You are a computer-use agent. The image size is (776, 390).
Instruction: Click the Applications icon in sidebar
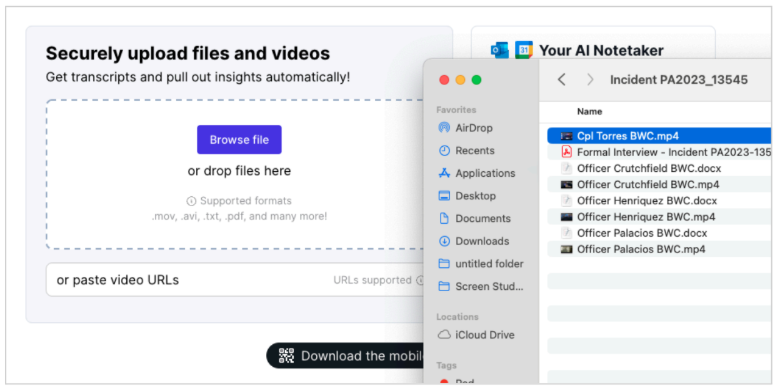click(444, 173)
